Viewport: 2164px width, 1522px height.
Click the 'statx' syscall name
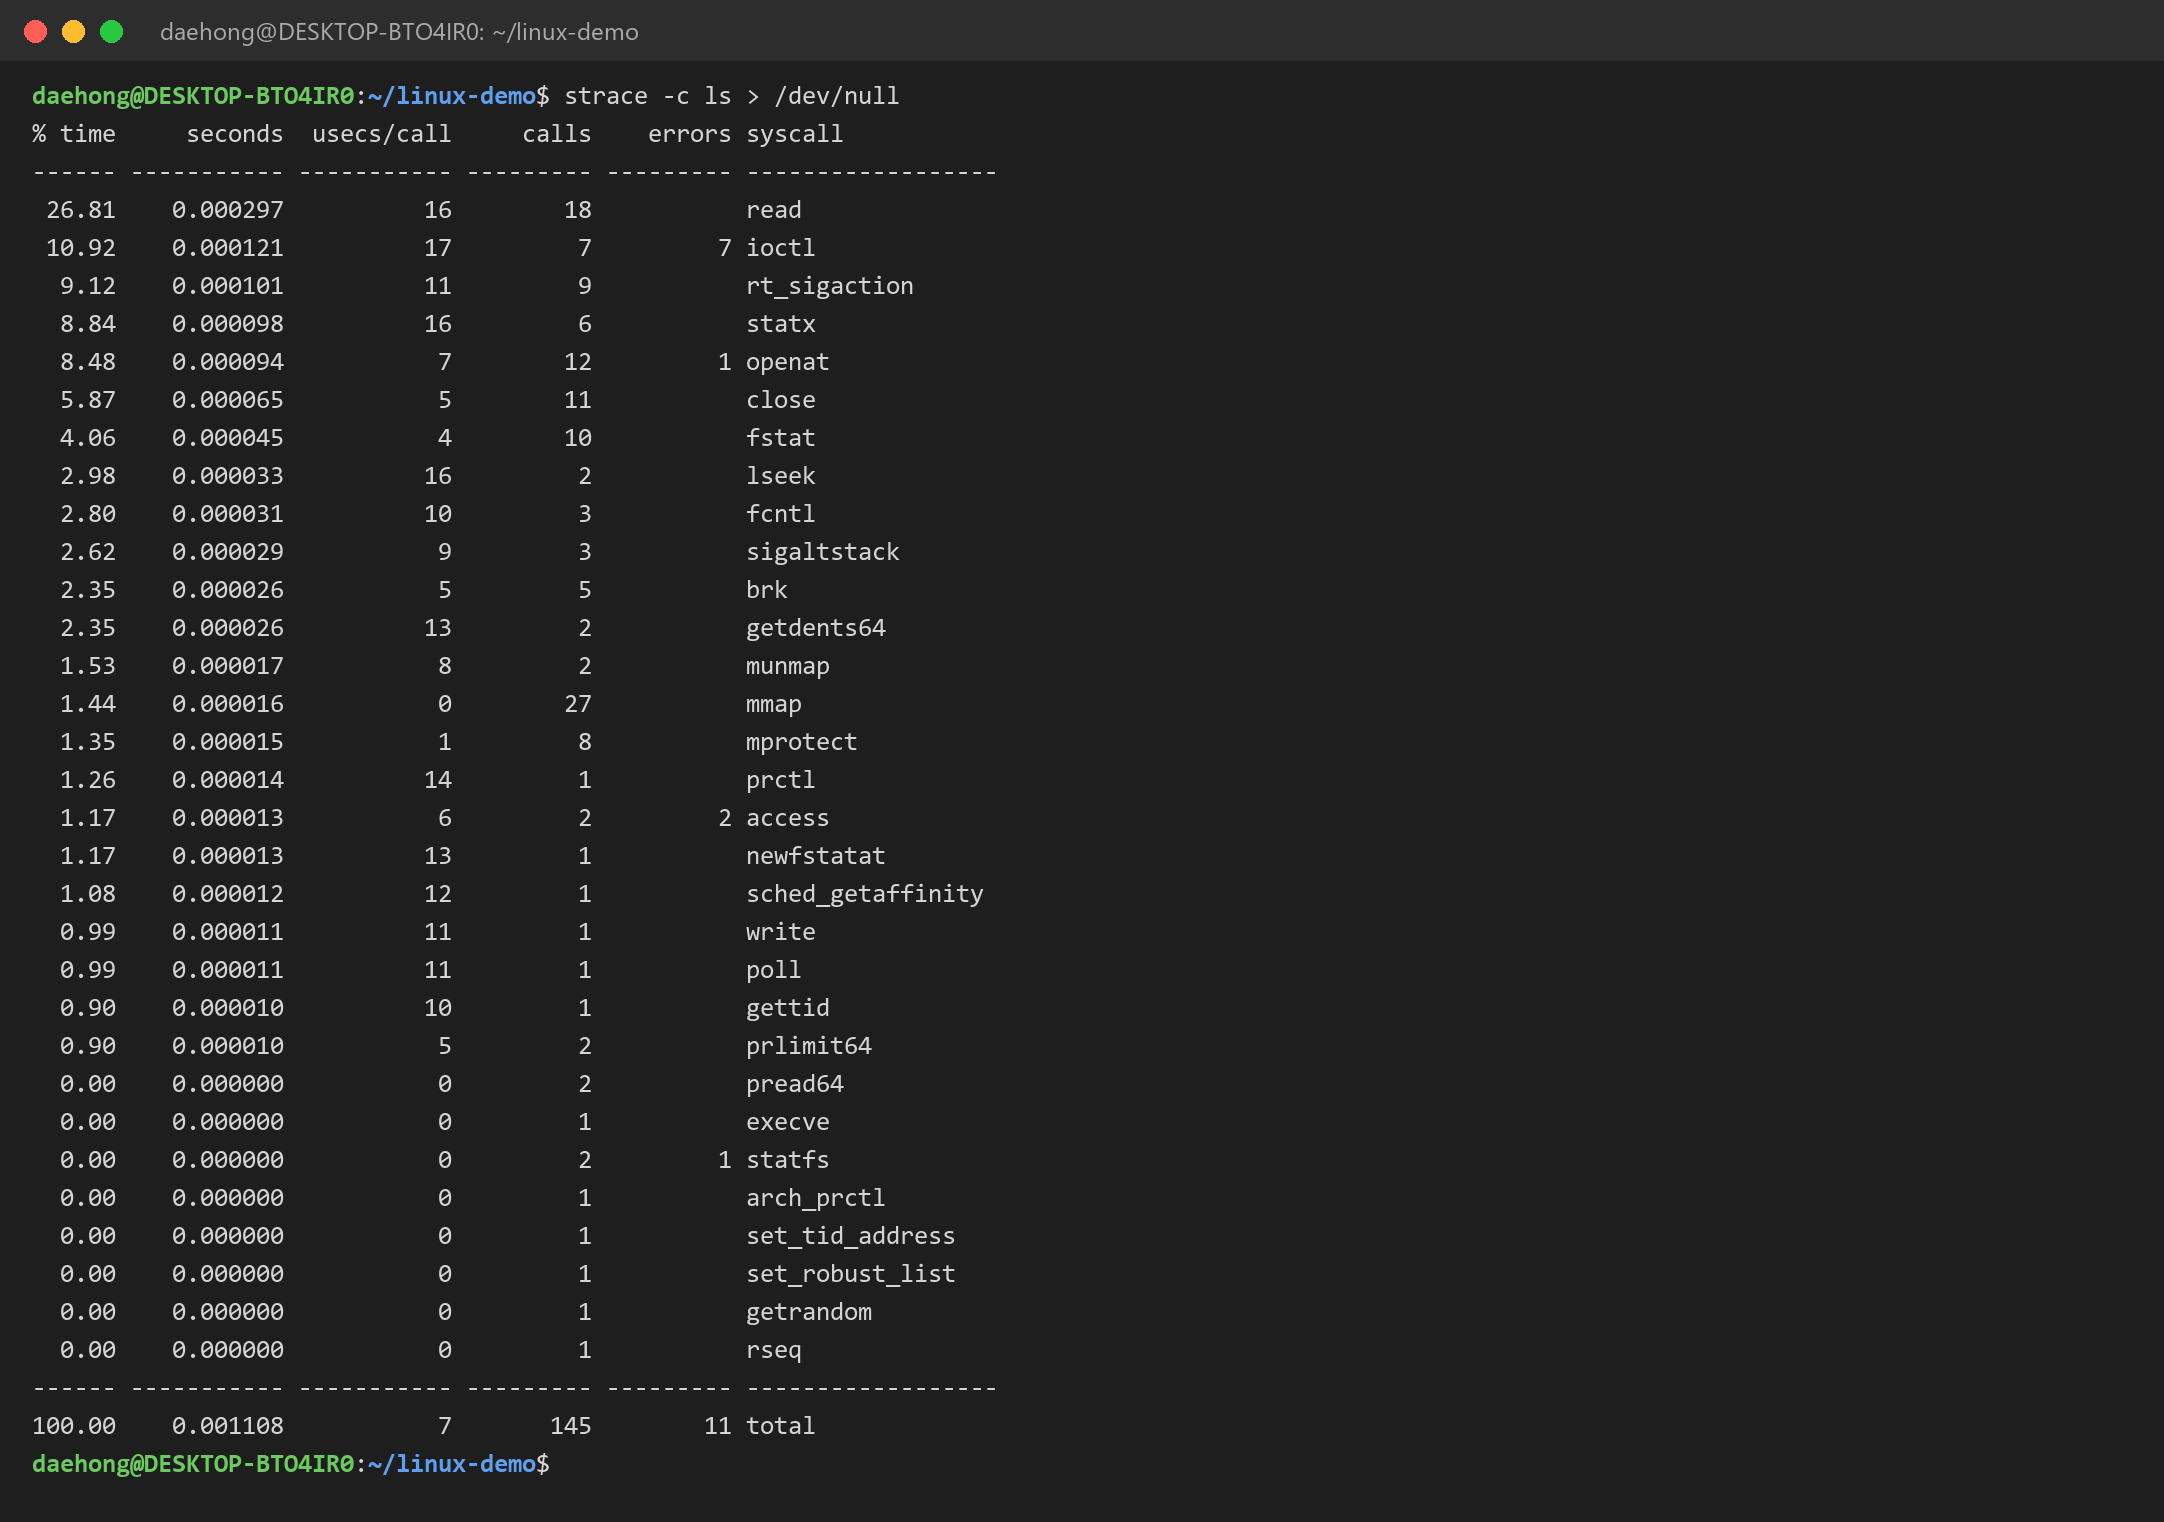(781, 324)
